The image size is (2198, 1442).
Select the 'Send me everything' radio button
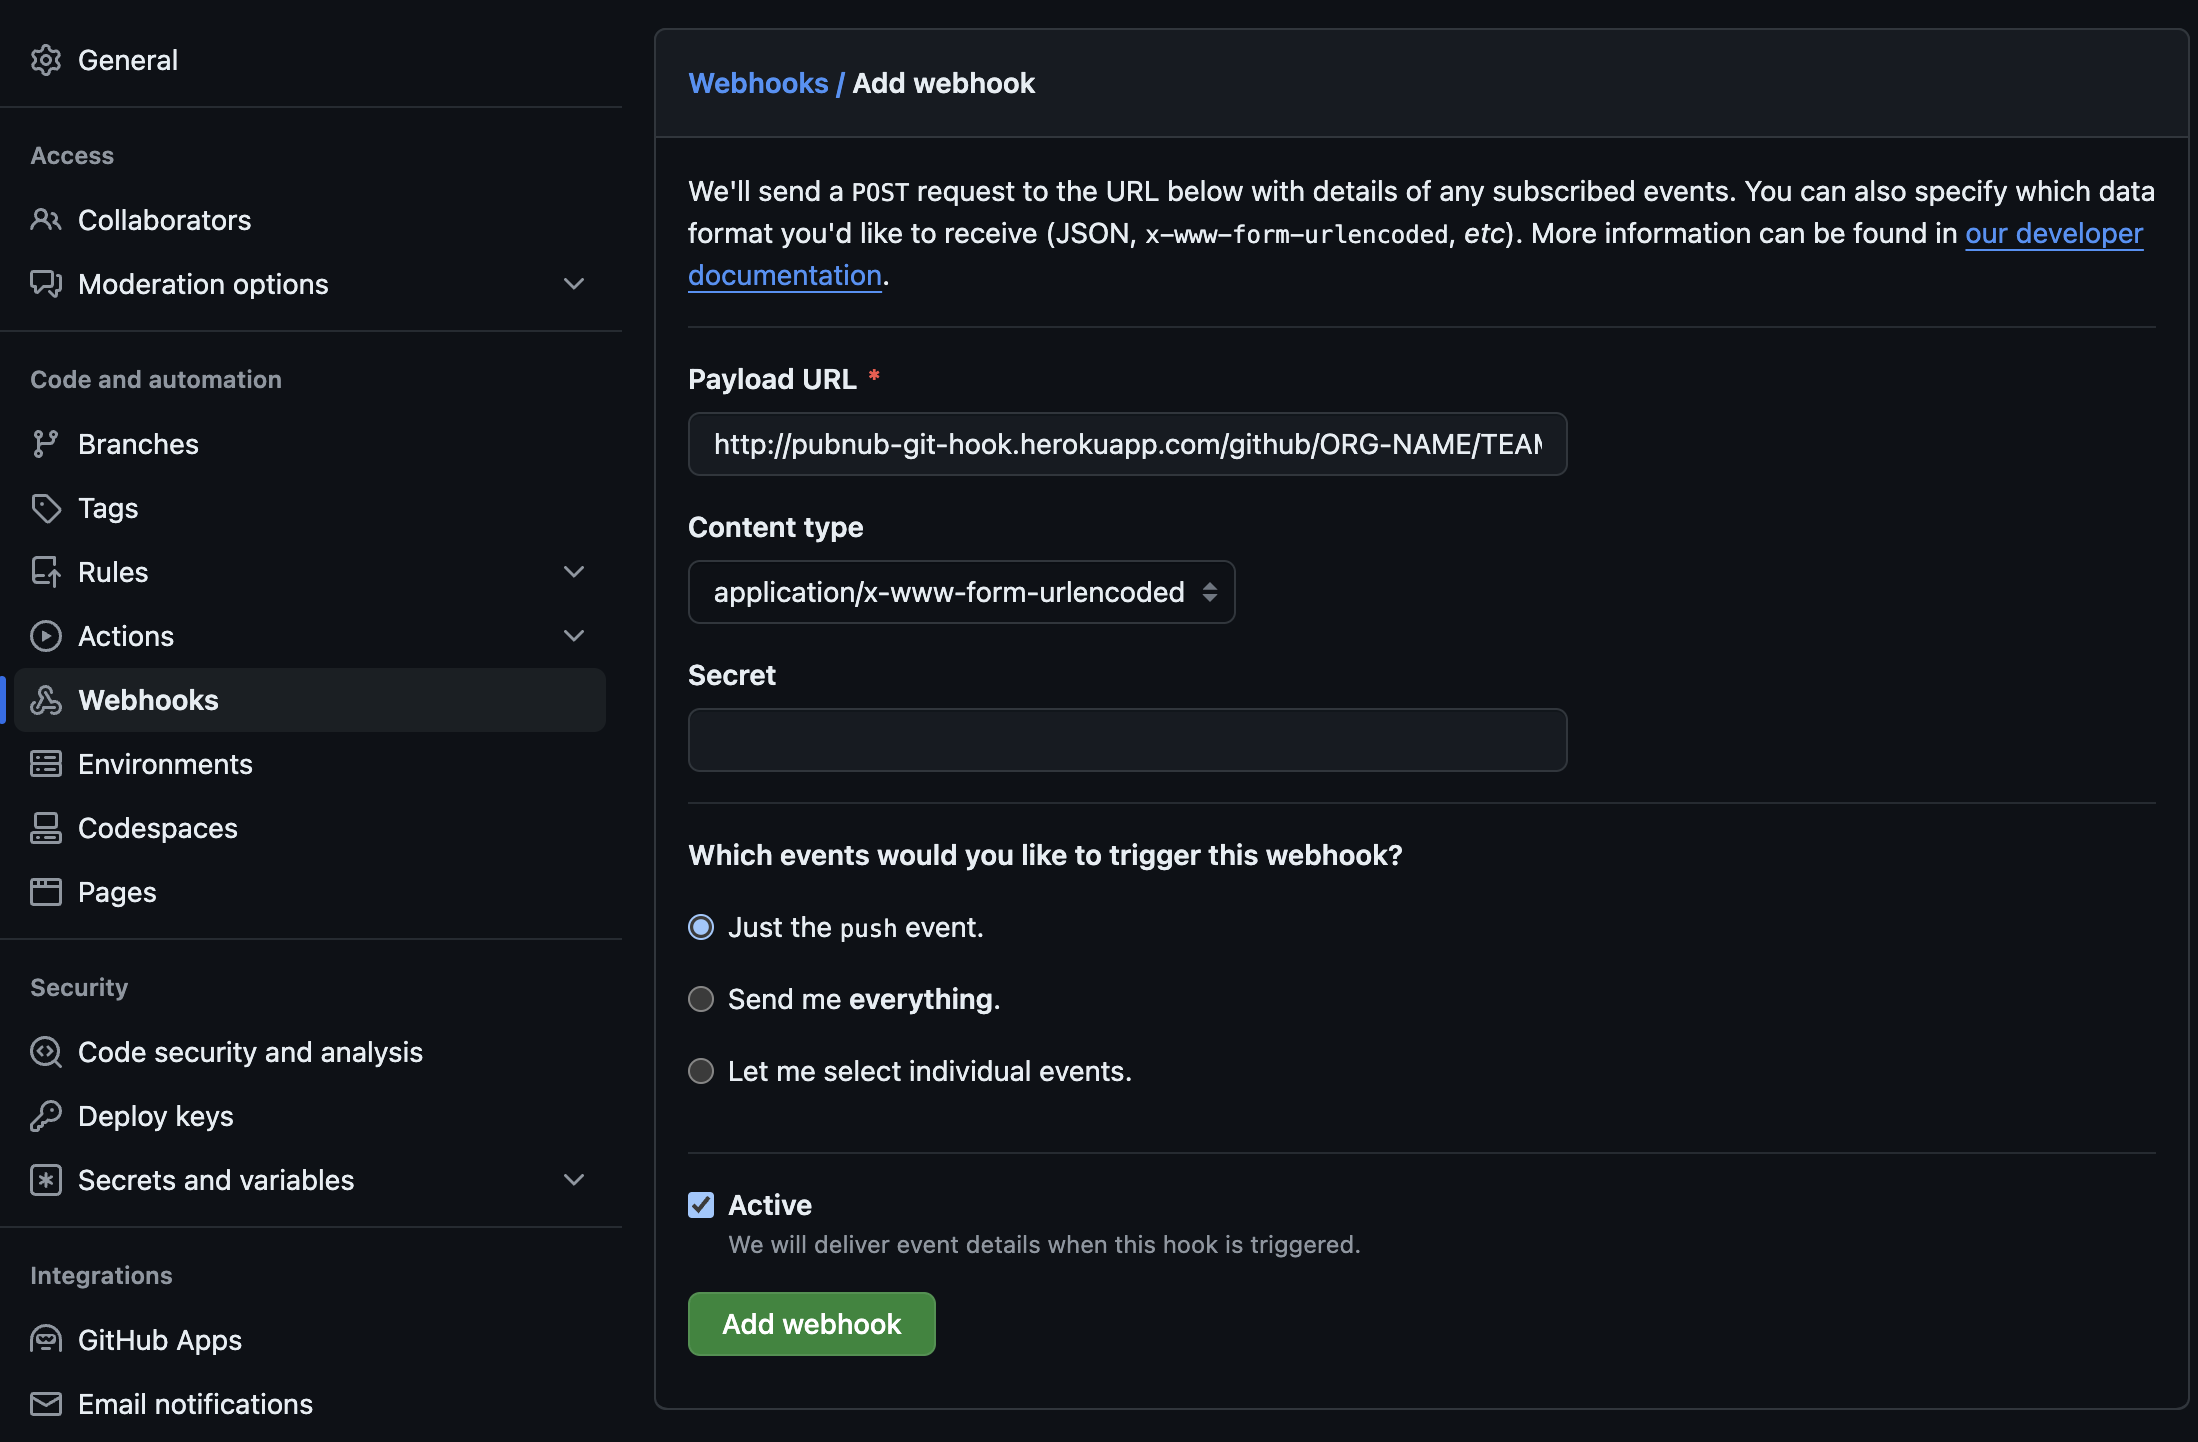pos(701,999)
